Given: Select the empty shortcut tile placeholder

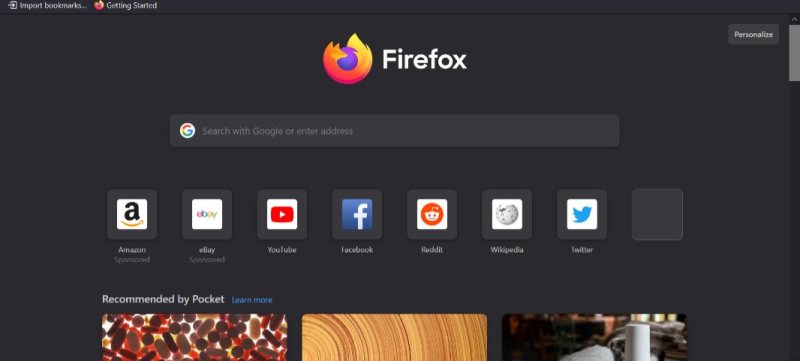Looking at the screenshot, I should (657, 214).
